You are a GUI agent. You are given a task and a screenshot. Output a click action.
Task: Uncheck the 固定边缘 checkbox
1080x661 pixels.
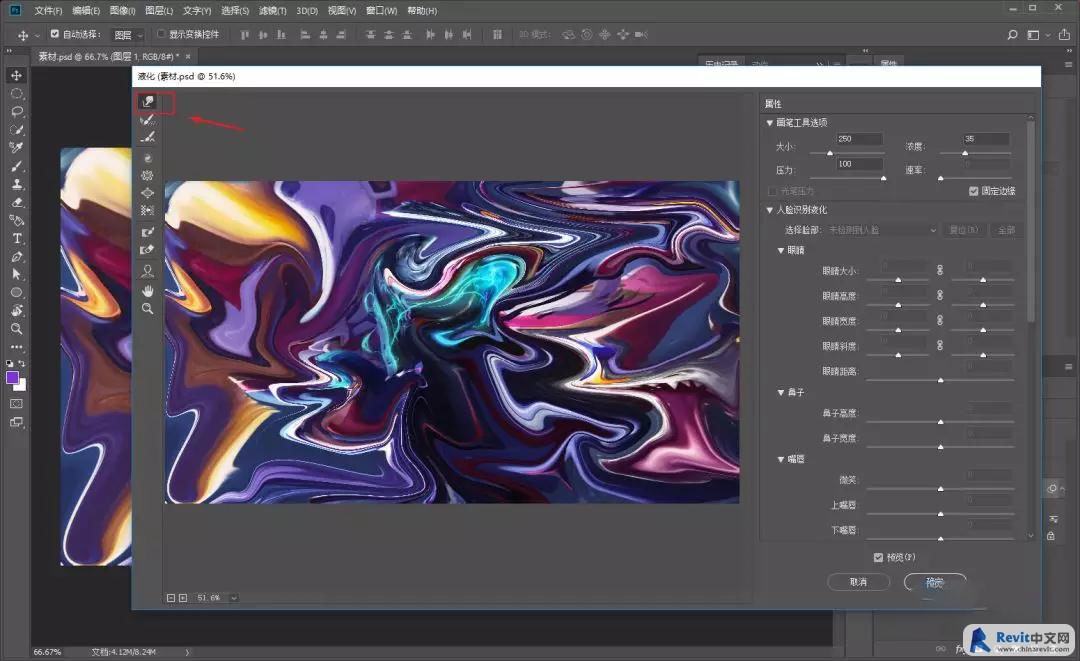click(973, 191)
